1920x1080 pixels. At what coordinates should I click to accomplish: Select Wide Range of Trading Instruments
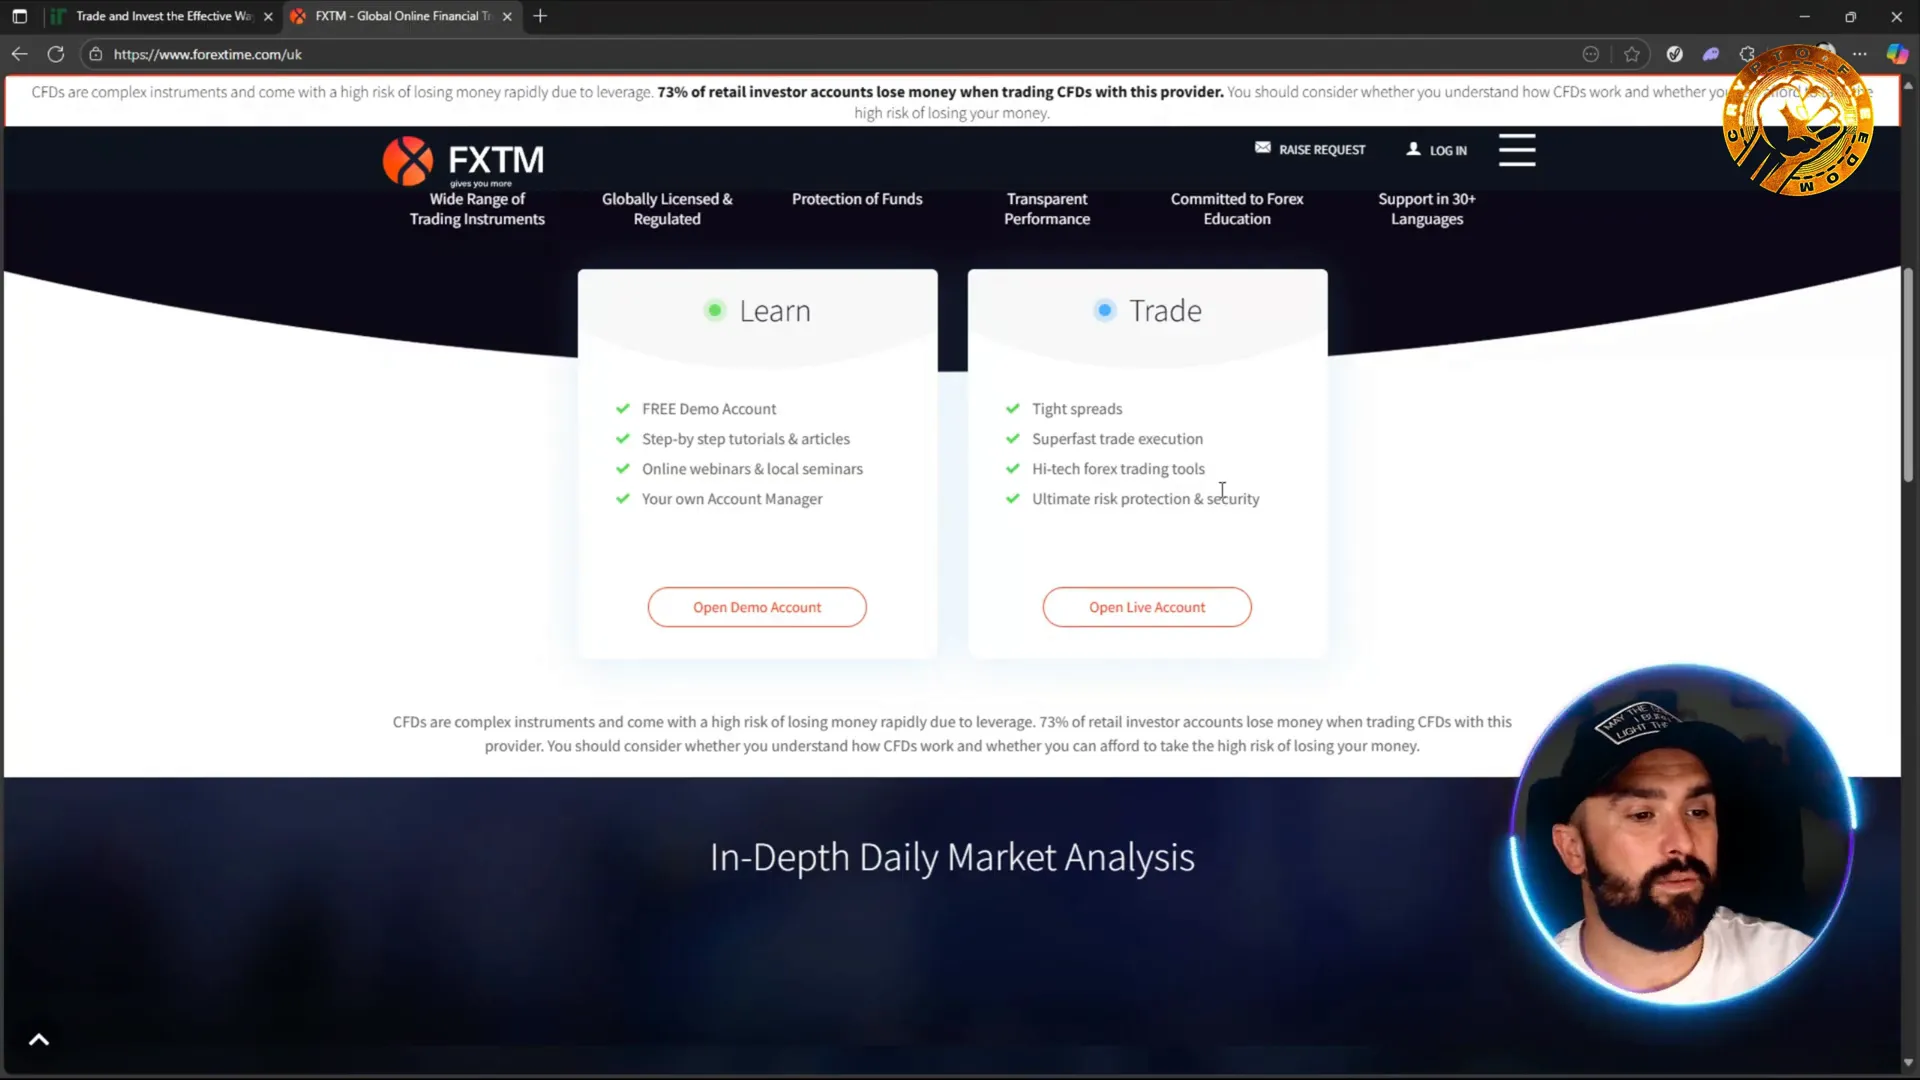[477, 209]
